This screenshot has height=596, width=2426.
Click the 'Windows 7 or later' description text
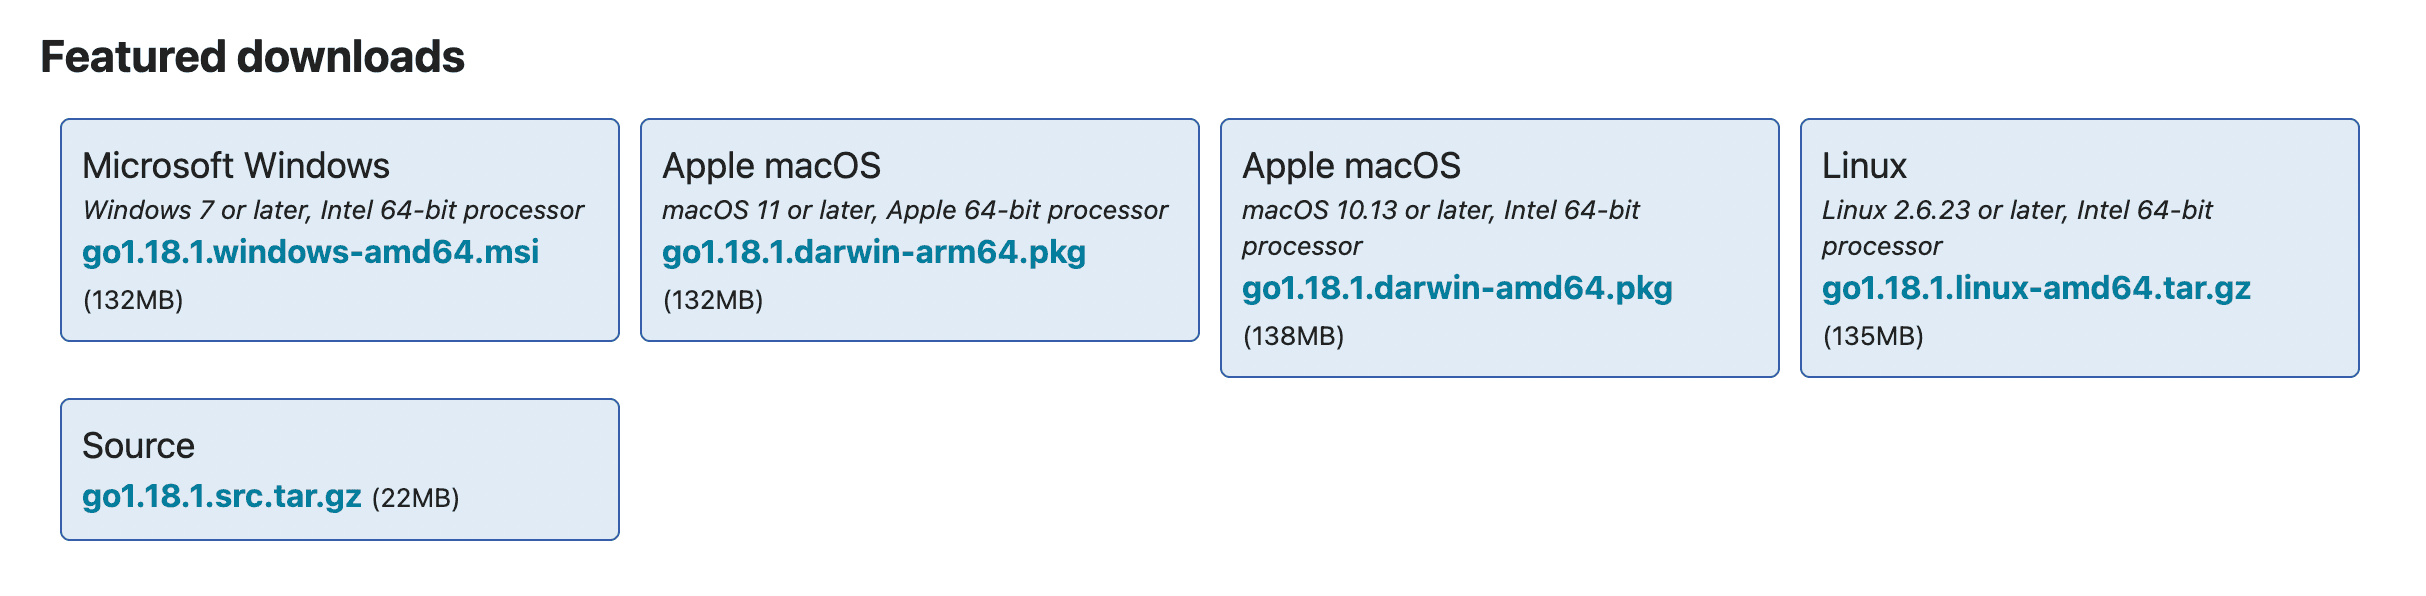click(332, 210)
